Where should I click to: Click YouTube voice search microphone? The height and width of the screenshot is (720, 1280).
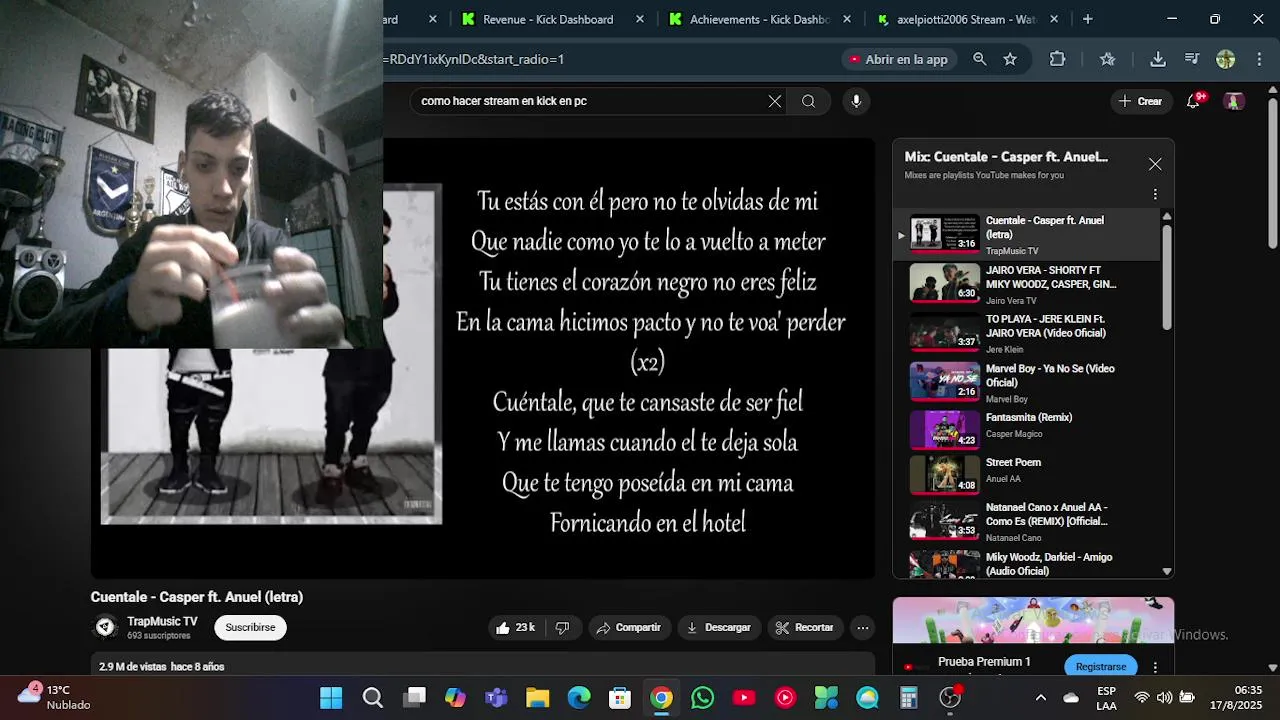pos(856,101)
